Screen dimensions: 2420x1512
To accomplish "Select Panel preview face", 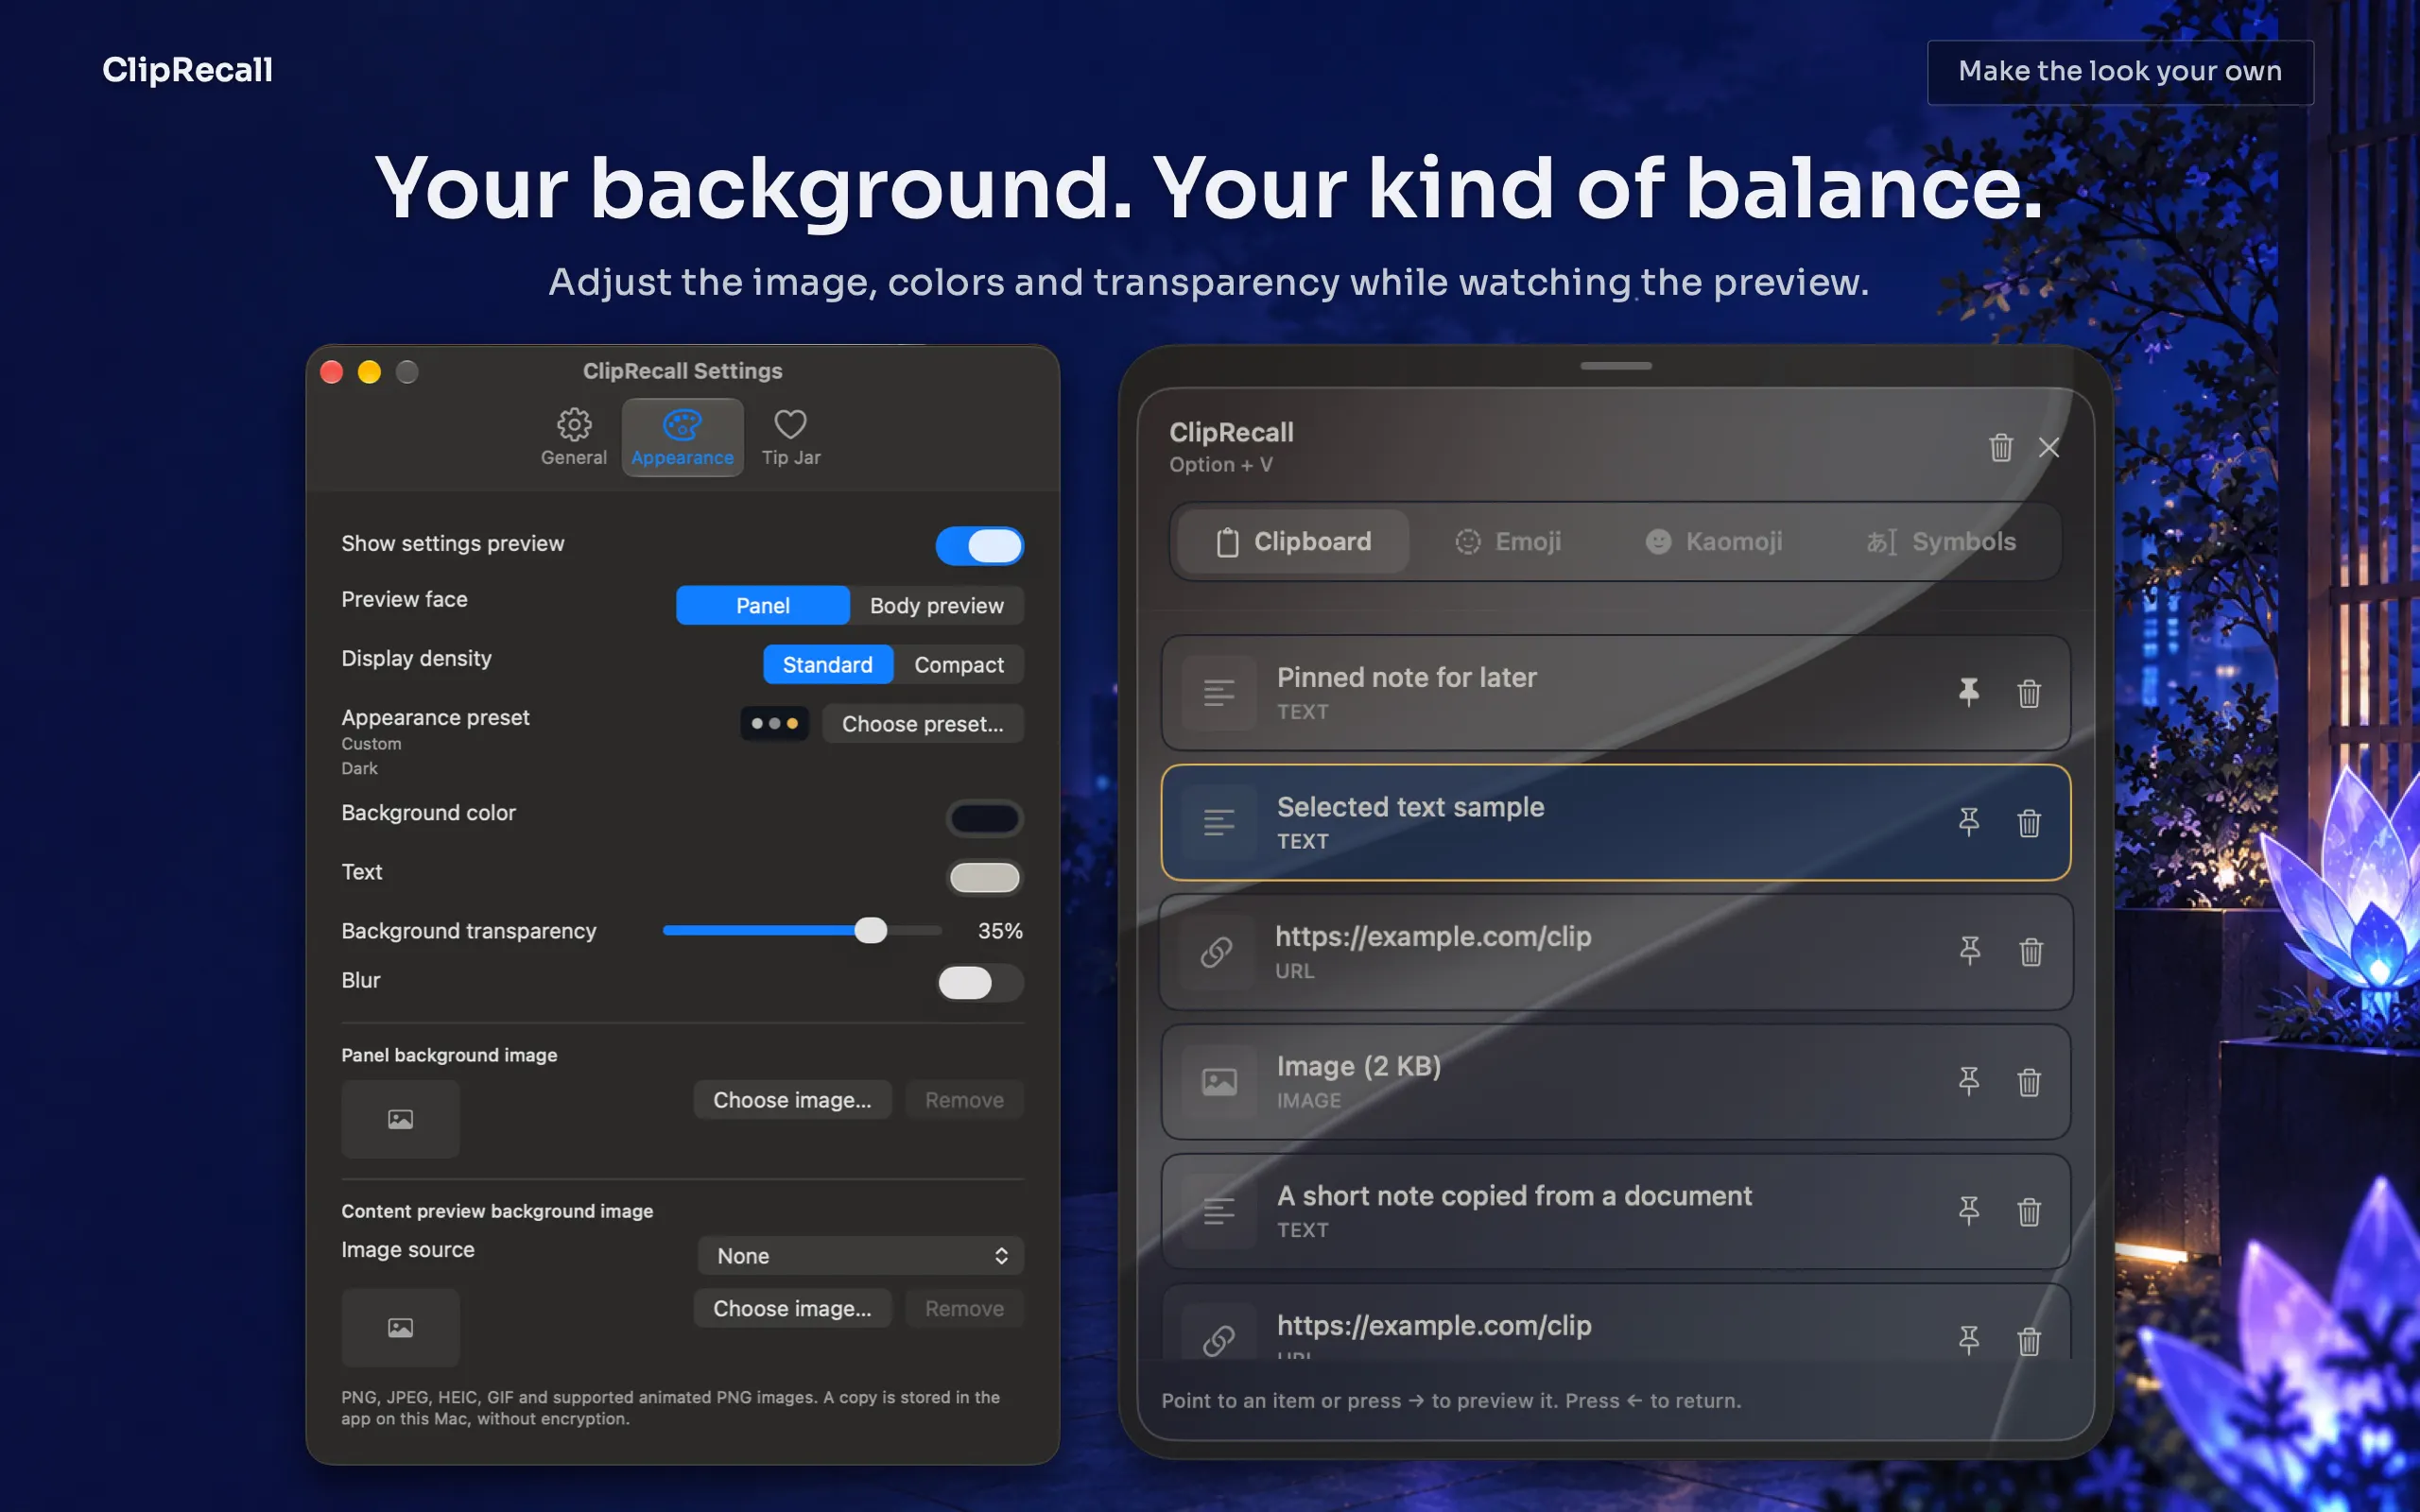I will coord(762,605).
